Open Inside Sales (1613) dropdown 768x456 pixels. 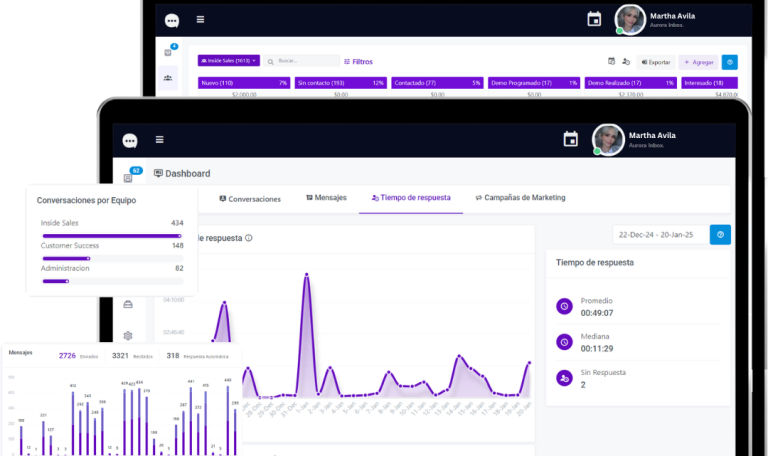coord(229,61)
